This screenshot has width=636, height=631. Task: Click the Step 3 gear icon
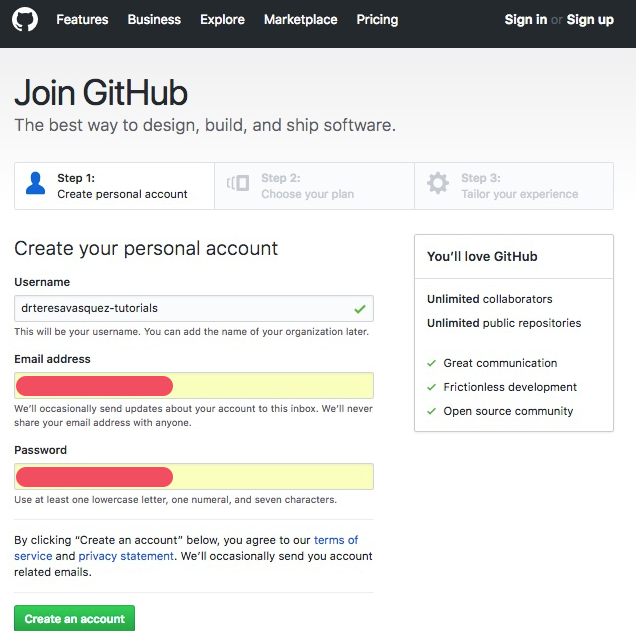click(438, 183)
